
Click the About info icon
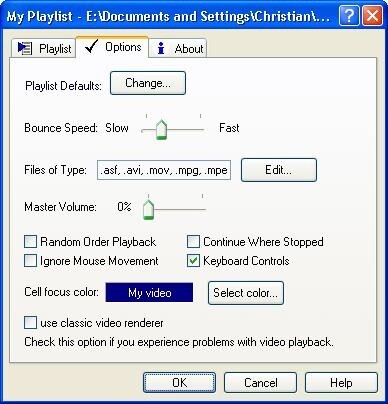(161, 48)
